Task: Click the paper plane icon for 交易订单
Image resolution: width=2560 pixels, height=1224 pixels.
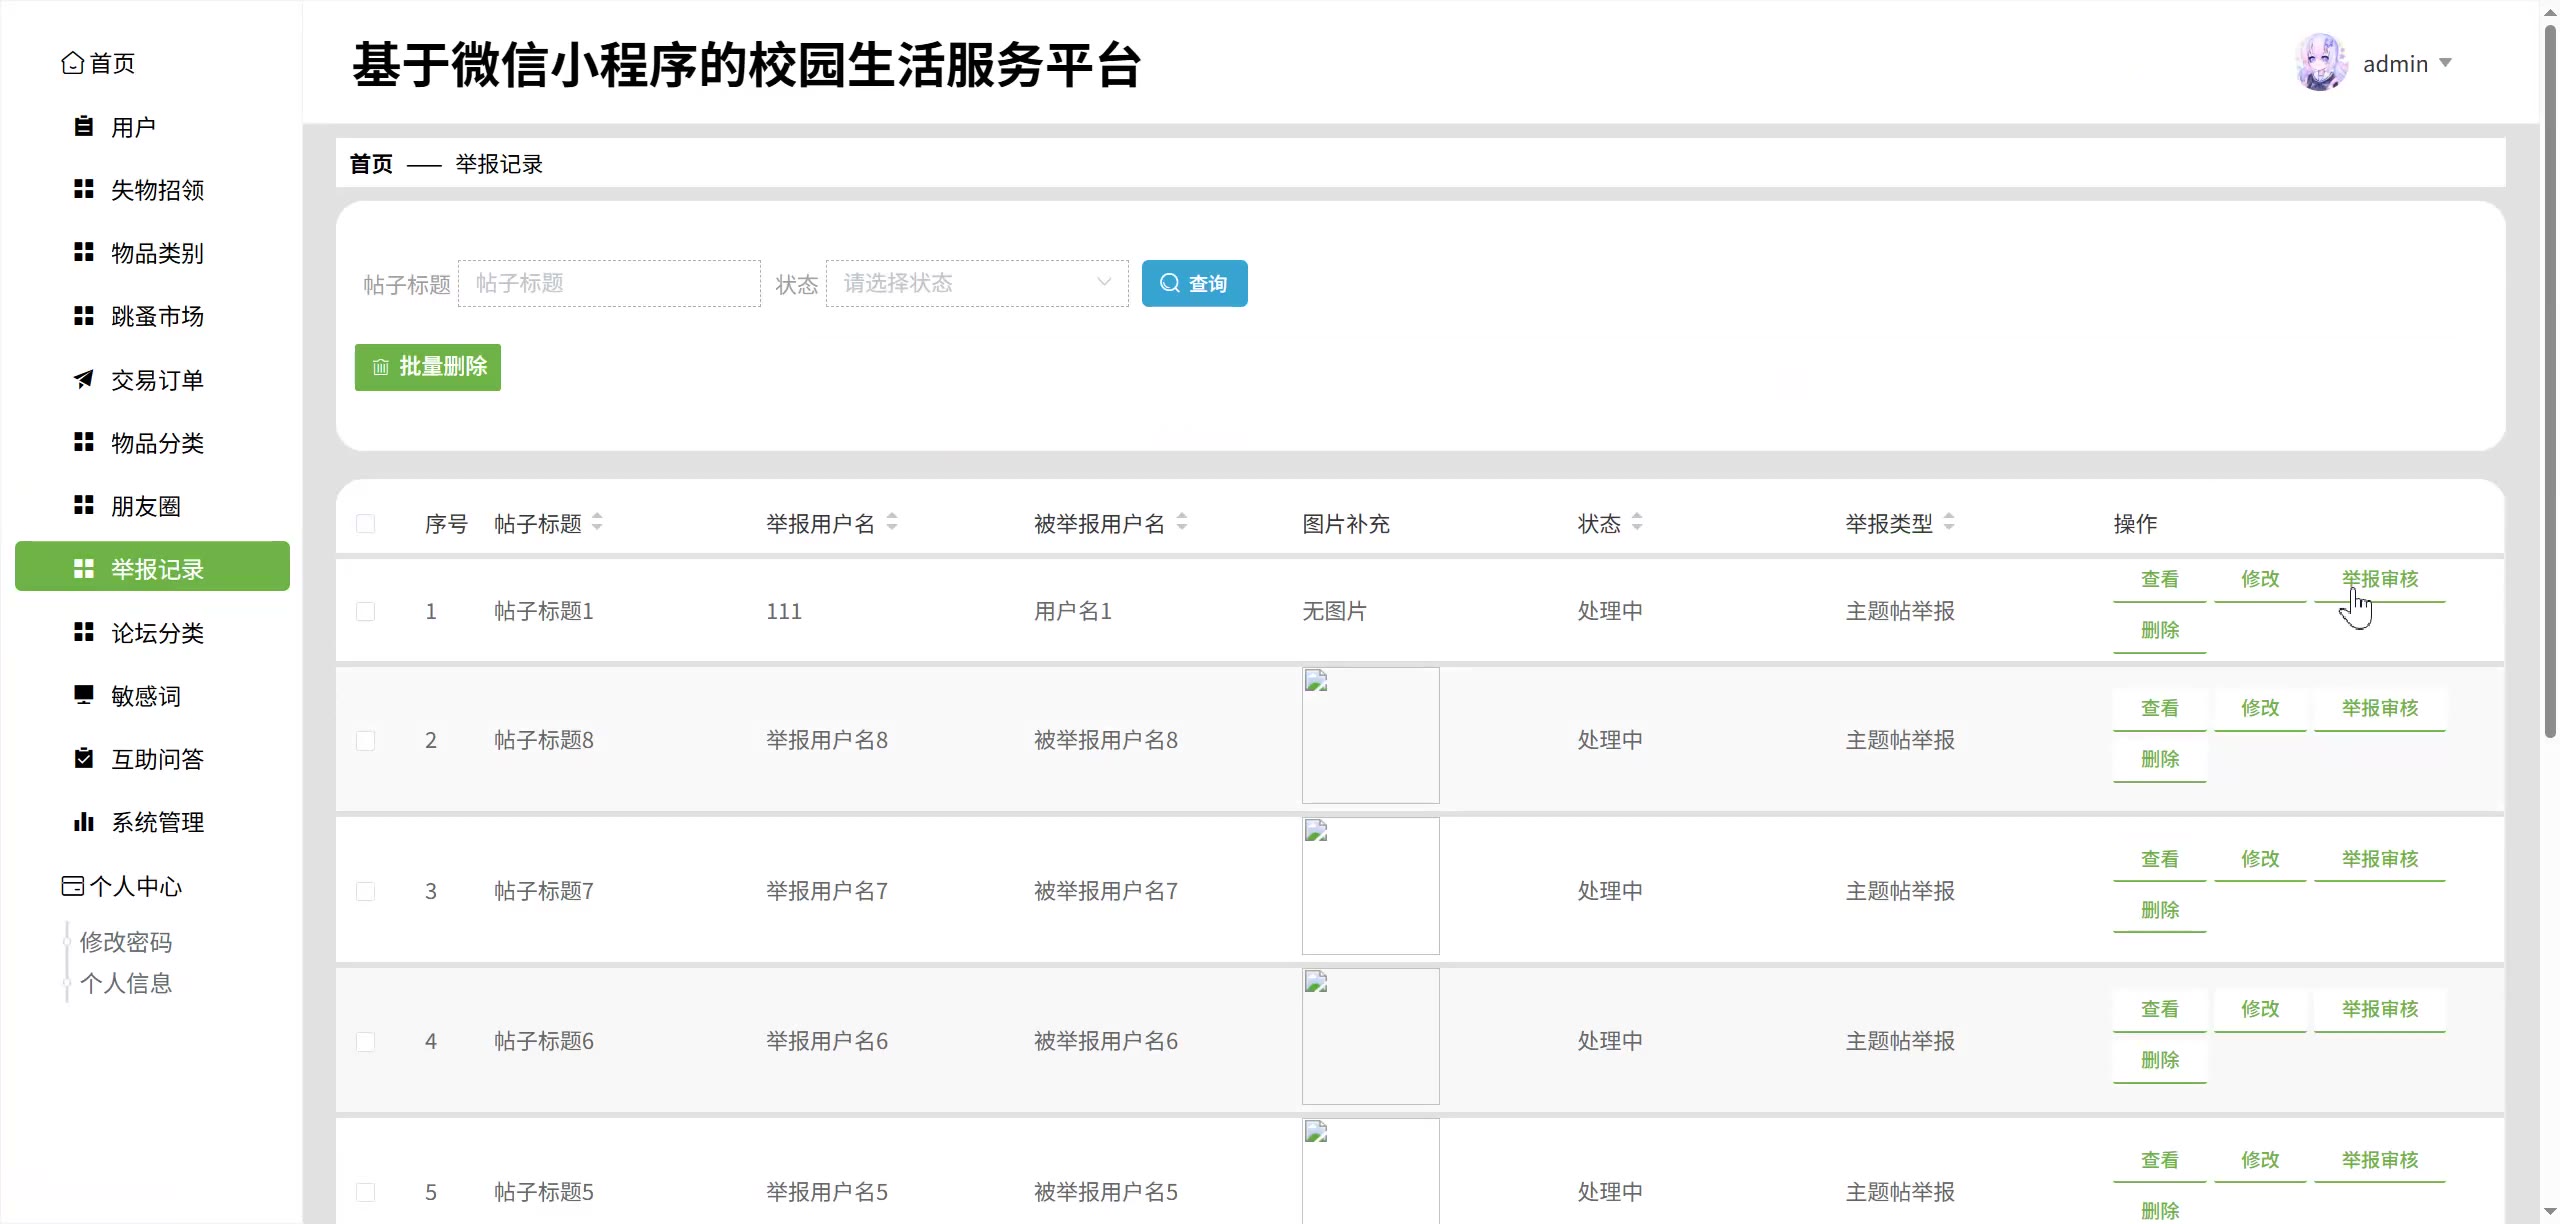Action: [84, 380]
